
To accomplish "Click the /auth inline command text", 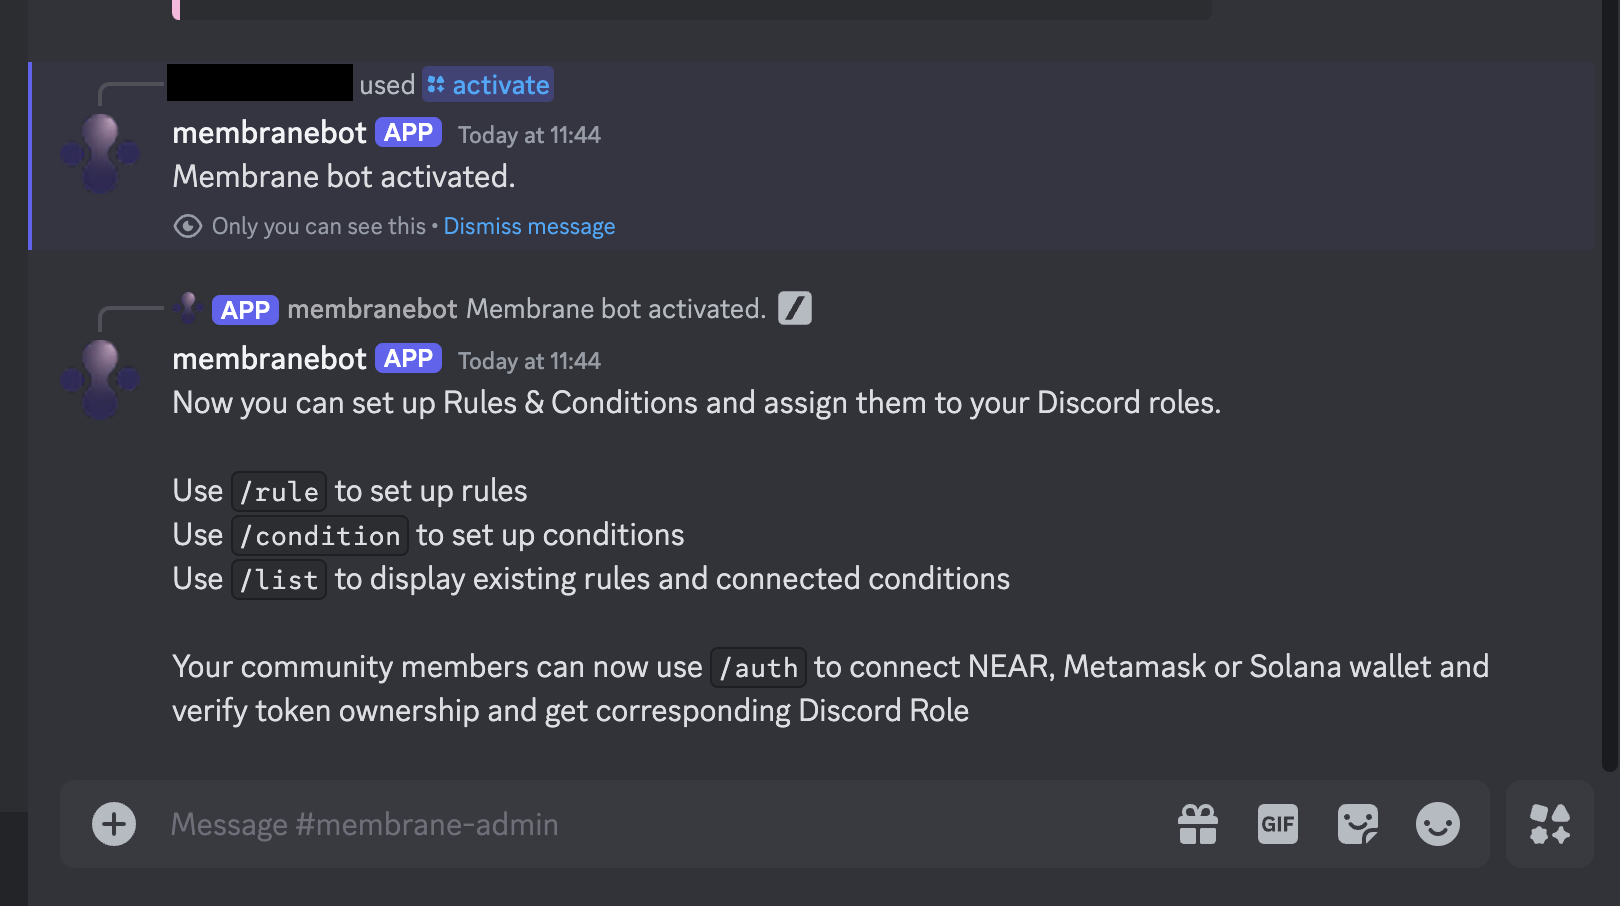I will (758, 668).
